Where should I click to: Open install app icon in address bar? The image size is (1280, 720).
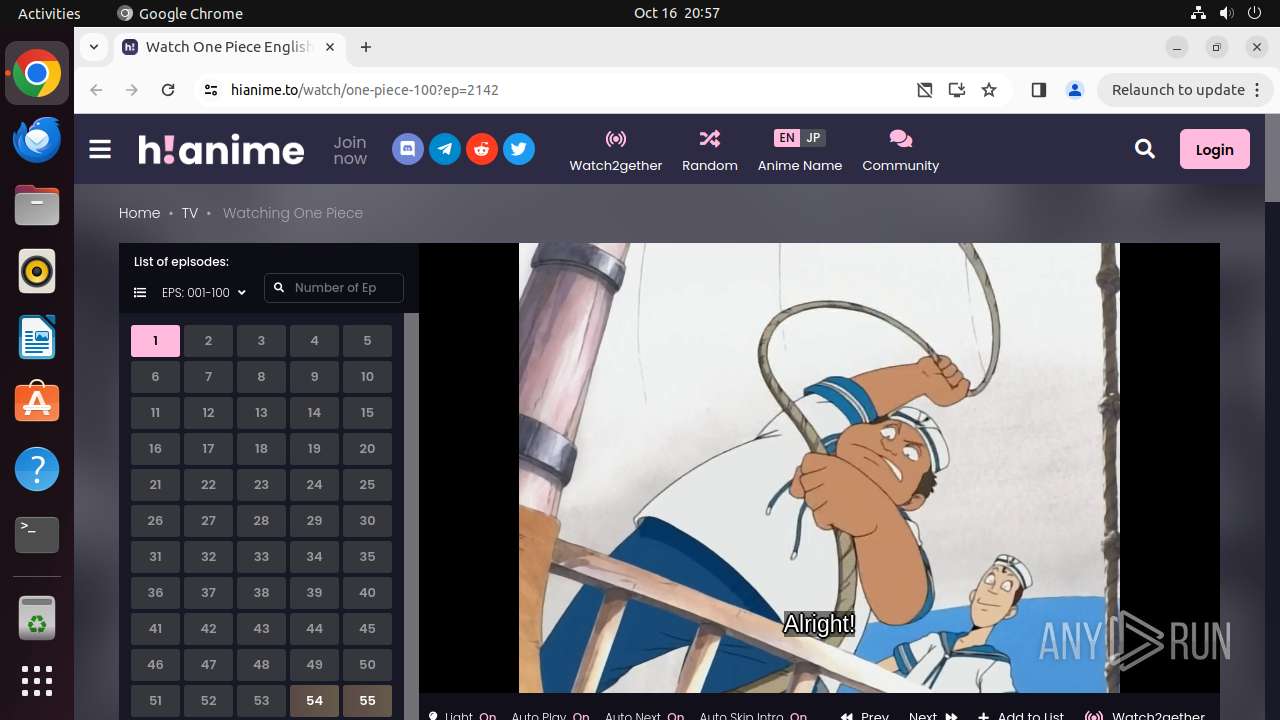(957, 90)
